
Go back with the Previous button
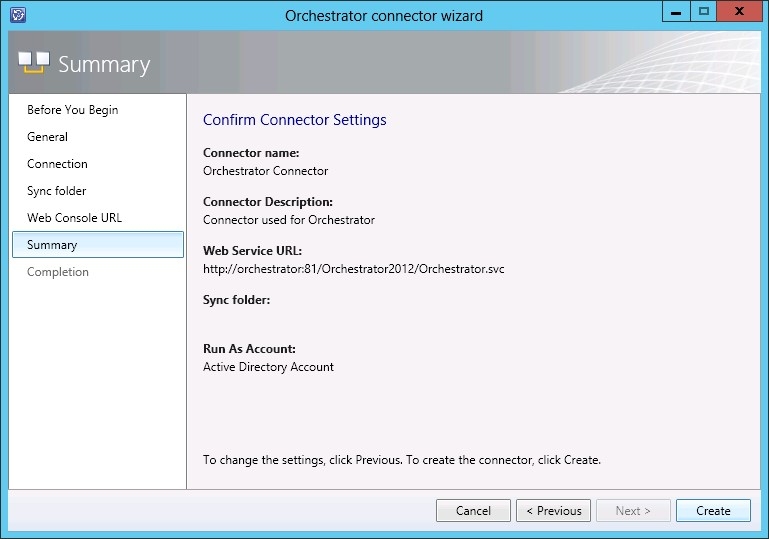553,511
